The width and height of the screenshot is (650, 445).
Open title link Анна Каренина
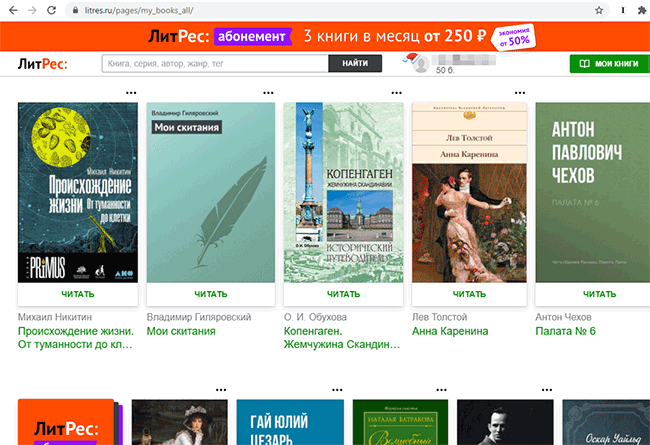coord(450,331)
